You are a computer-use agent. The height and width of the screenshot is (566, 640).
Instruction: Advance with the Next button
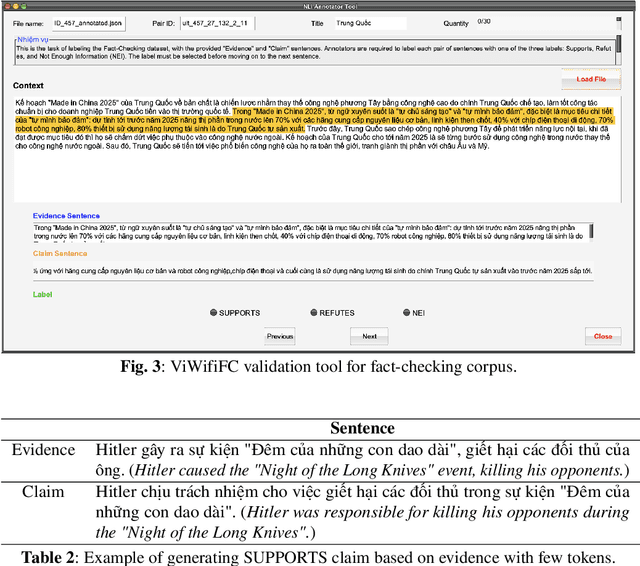[369, 337]
